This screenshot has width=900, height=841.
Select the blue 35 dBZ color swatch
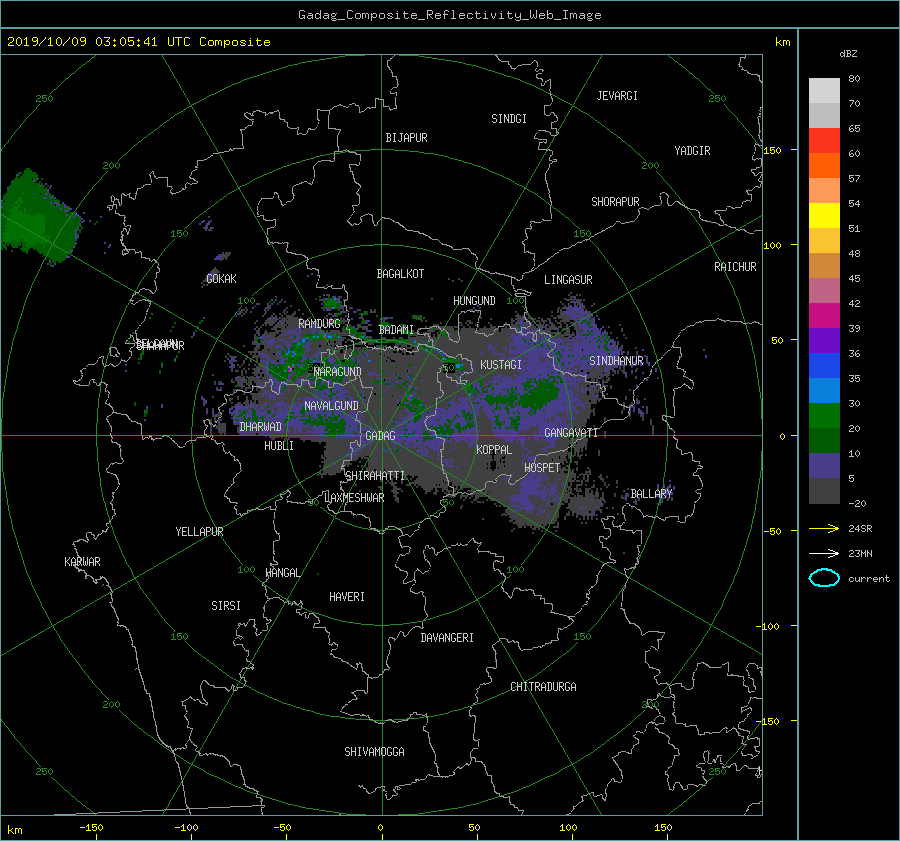(824, 365)
